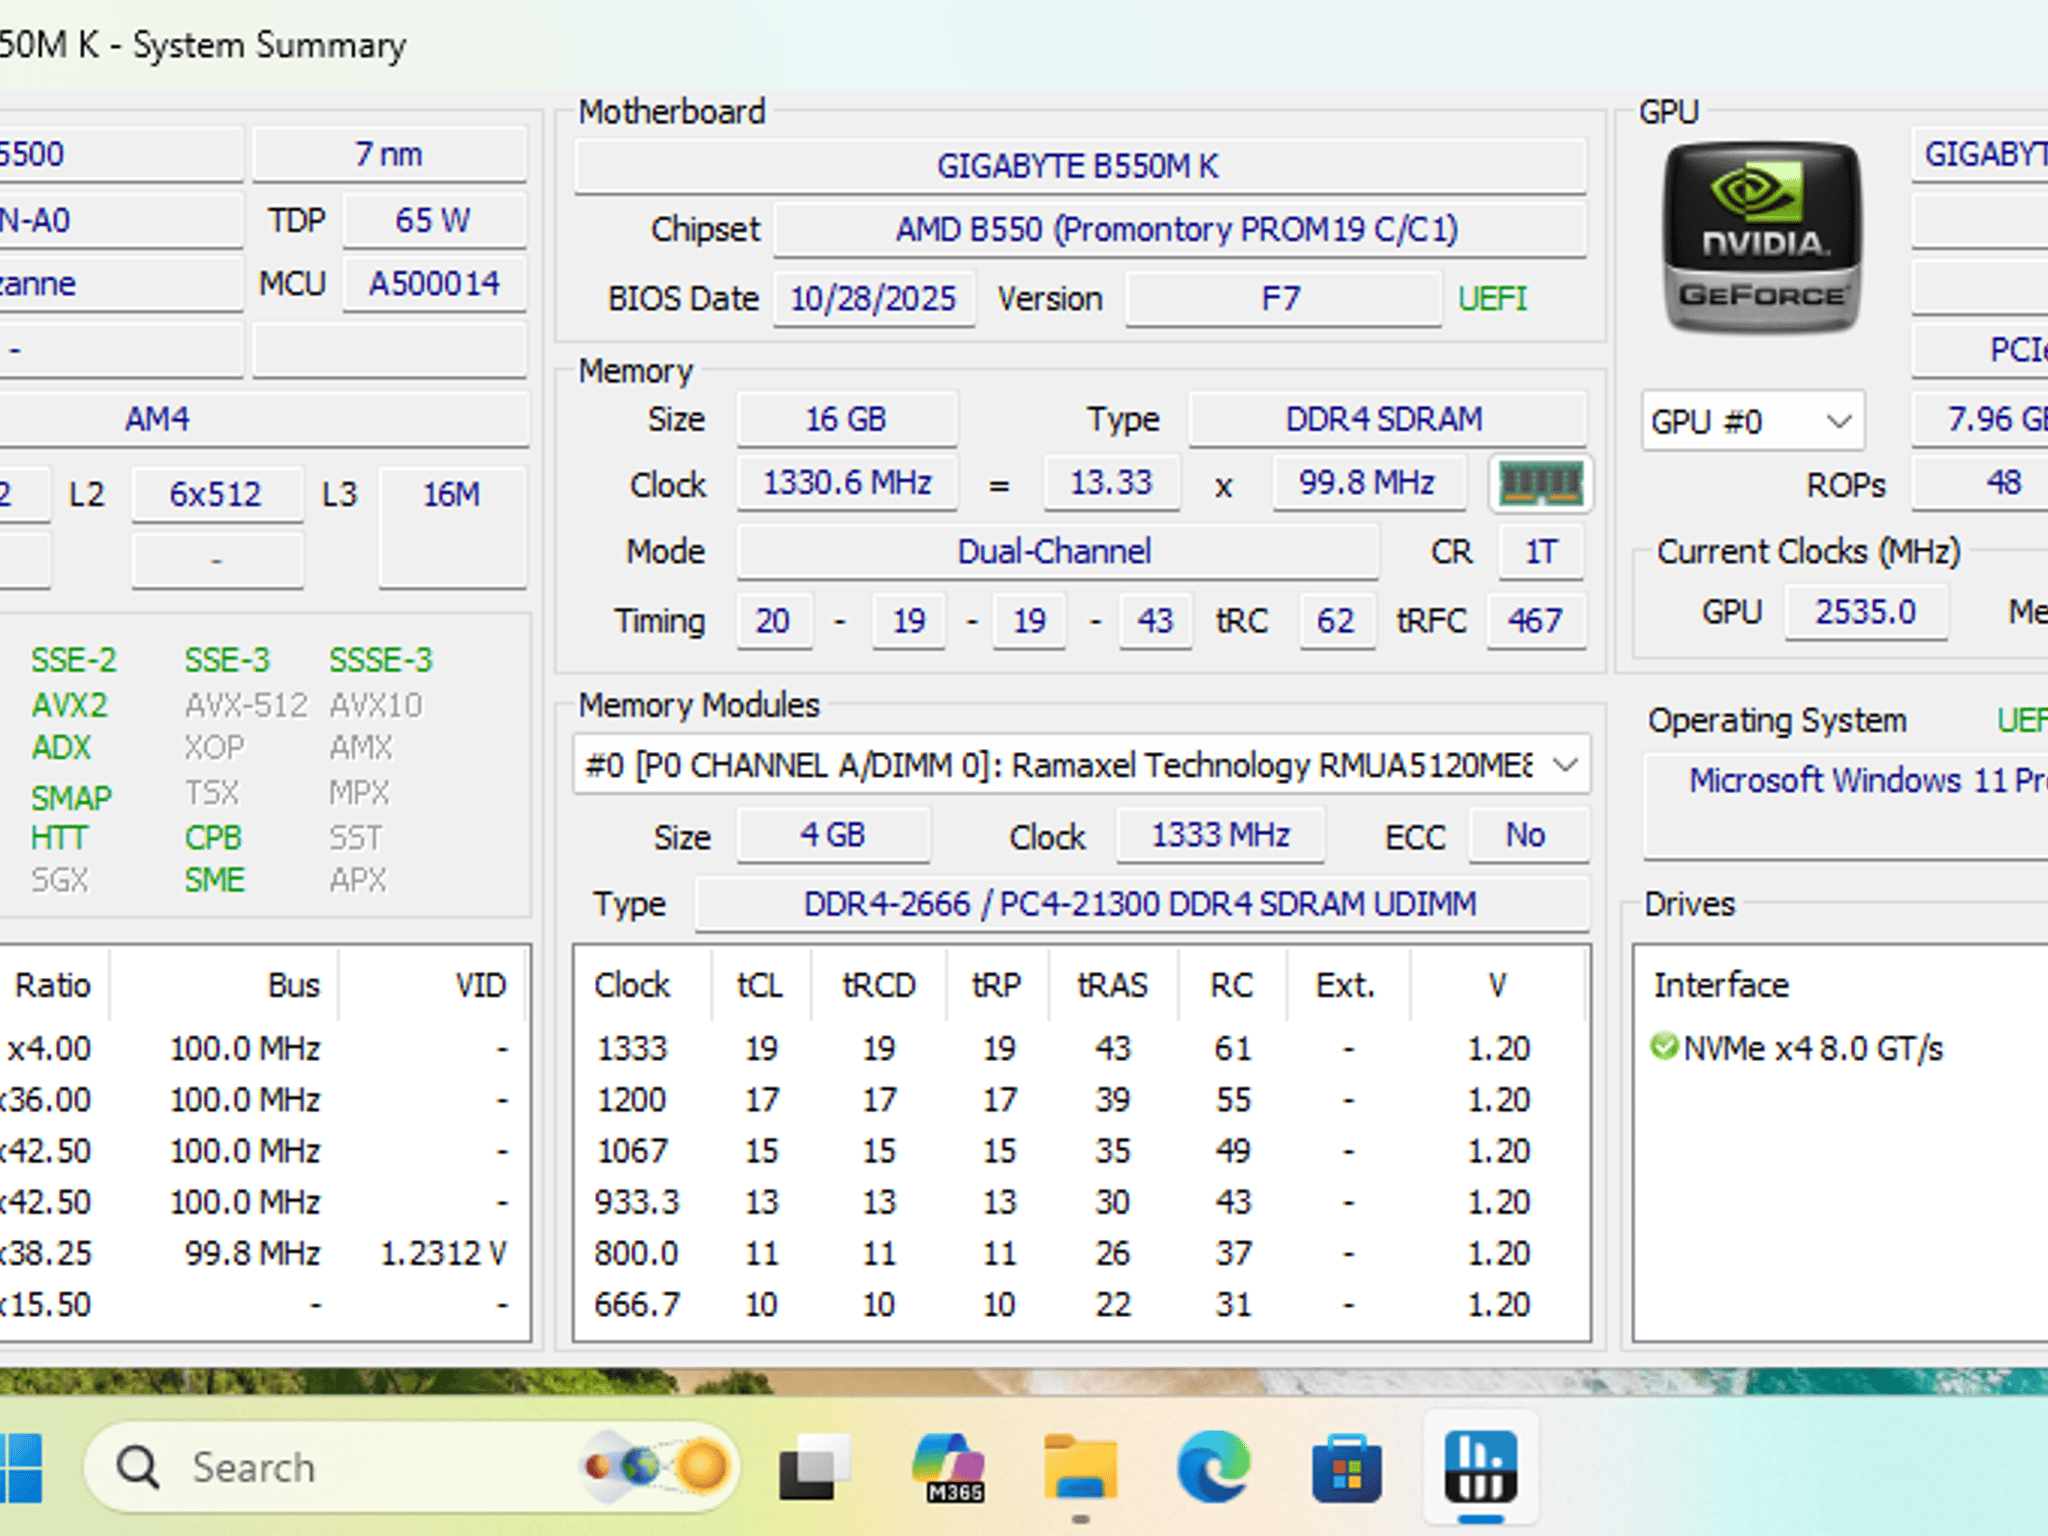Click the memory module chip icon
This screenshot has width=2048, height=1536.
(x=1540, y=484)
